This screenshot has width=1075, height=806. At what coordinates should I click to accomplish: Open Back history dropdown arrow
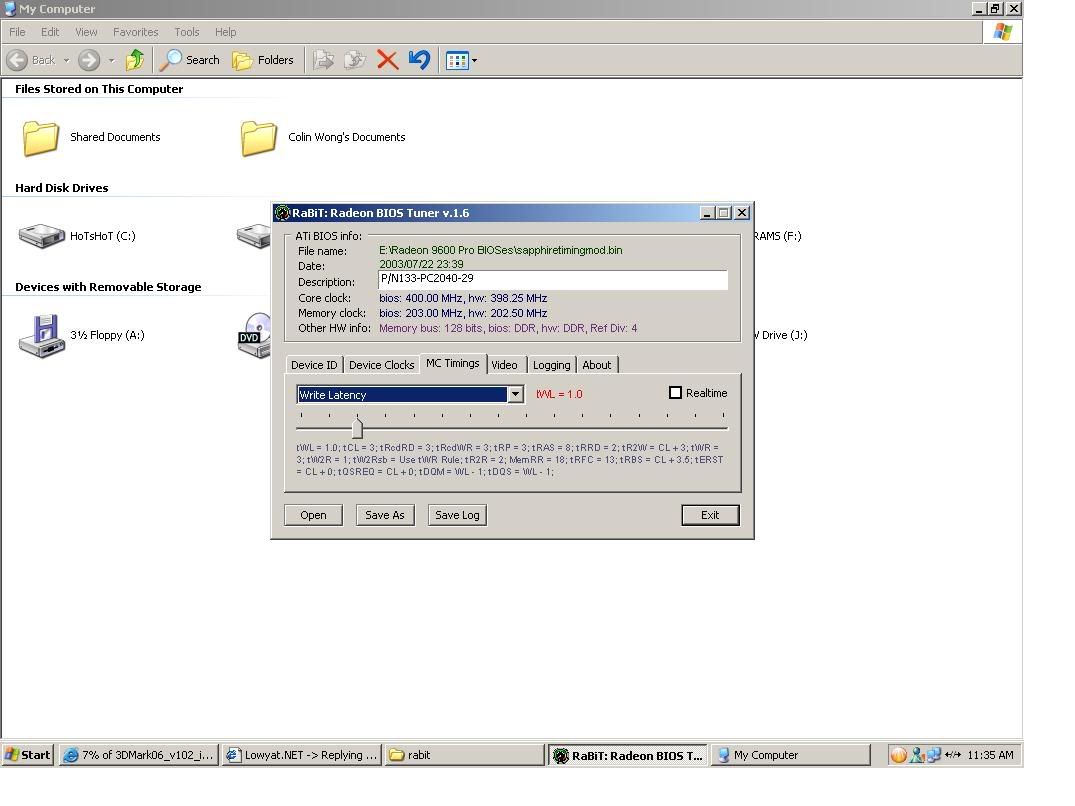coord(67,60)
